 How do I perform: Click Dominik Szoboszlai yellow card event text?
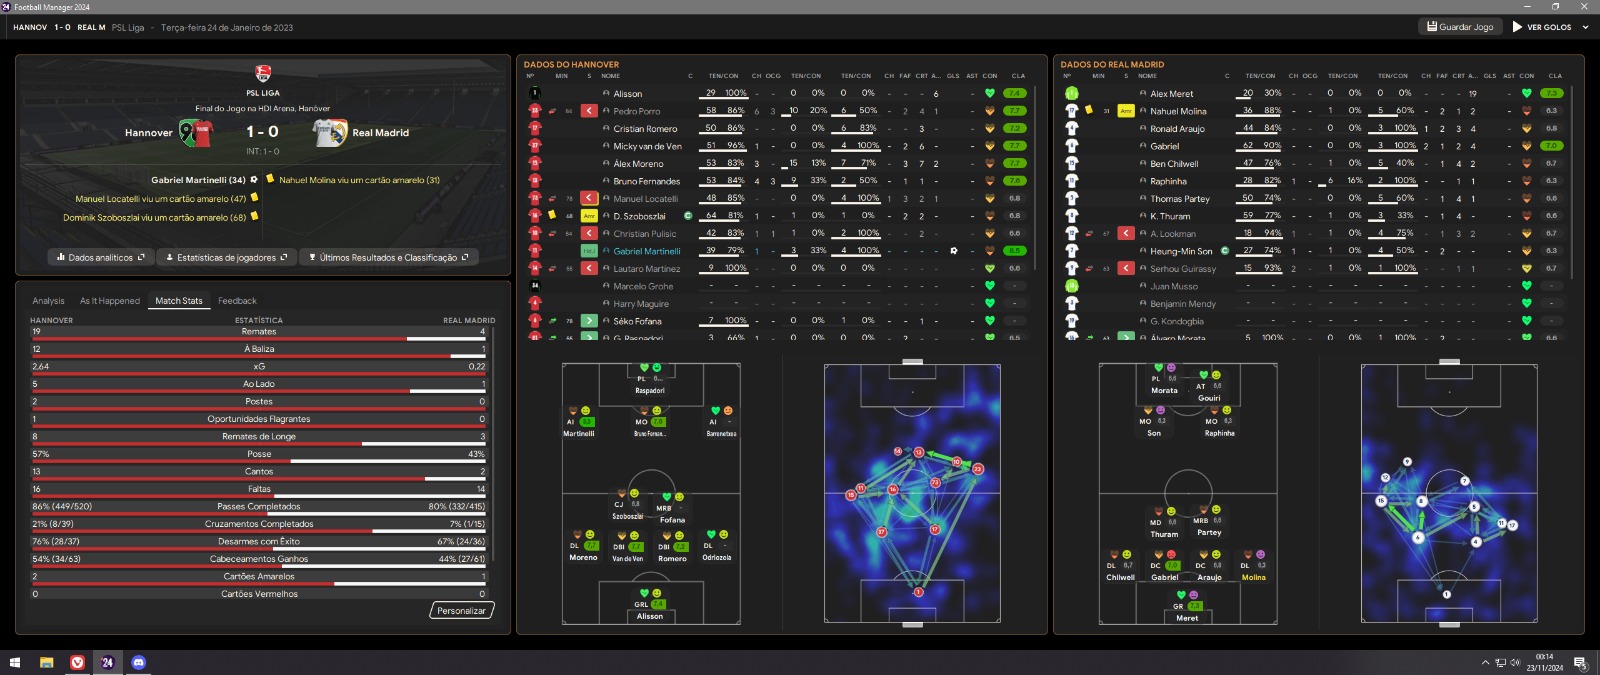pyautogui.click(x=154, y=217)
